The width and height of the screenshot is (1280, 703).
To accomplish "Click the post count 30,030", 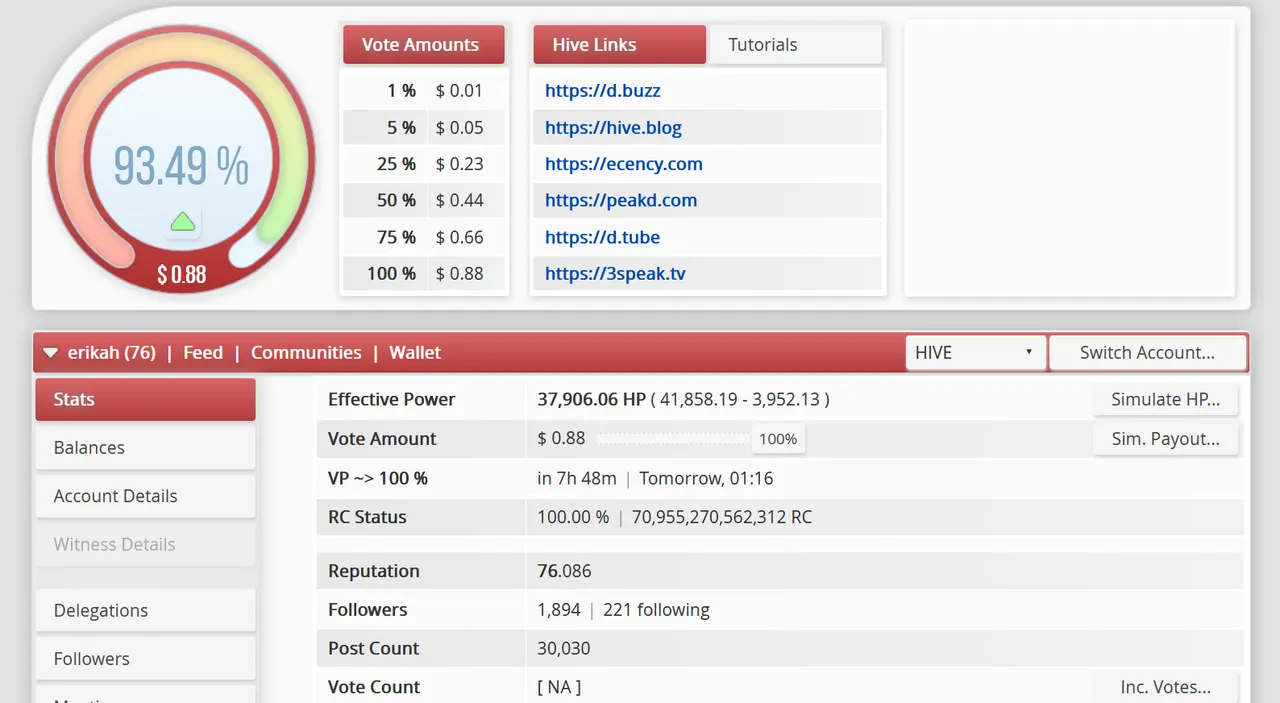I will (x=564, y=648).
